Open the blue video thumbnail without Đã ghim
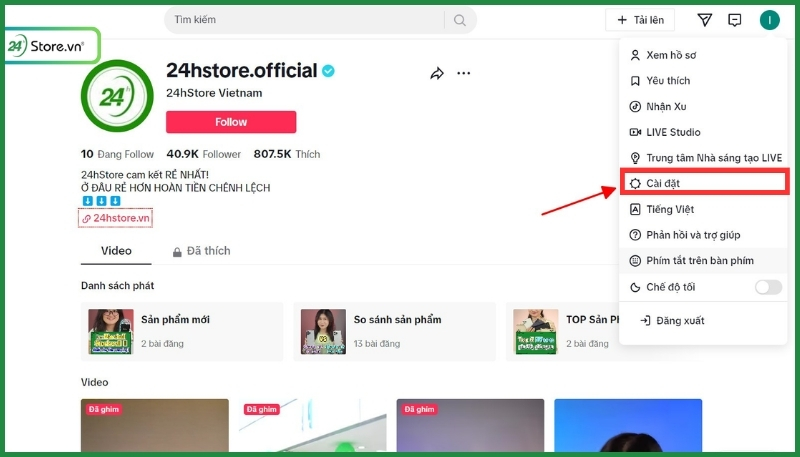 (x=628, y=425)
